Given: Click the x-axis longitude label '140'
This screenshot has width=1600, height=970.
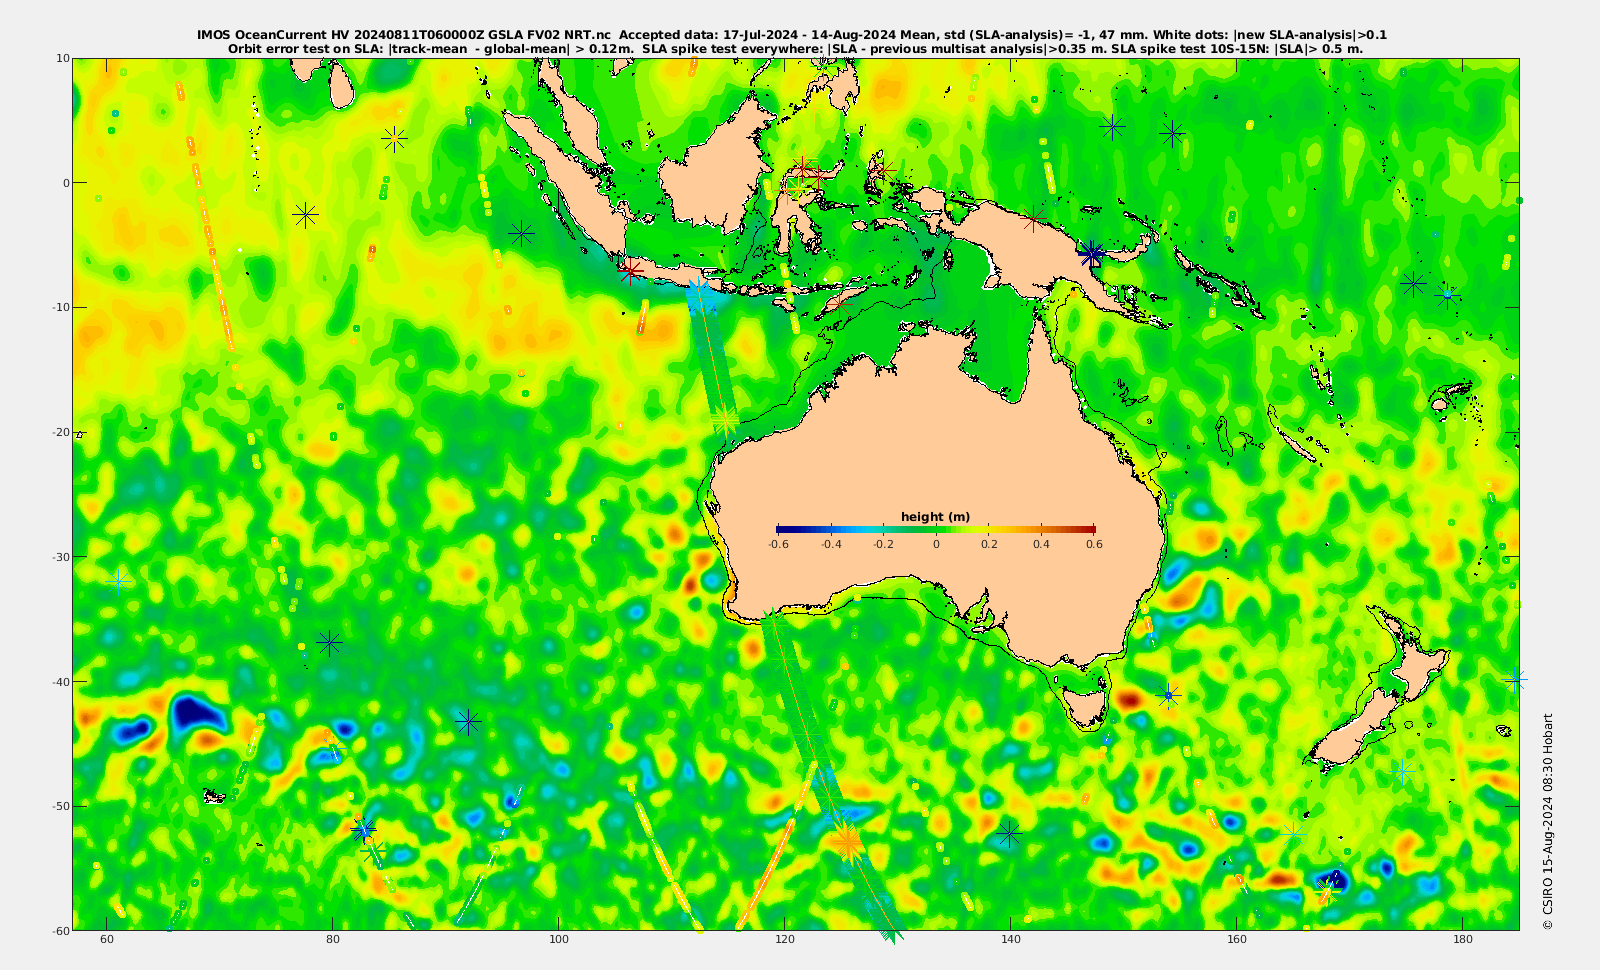Looking at the screenshot, I should click(x=1010, y=939).
